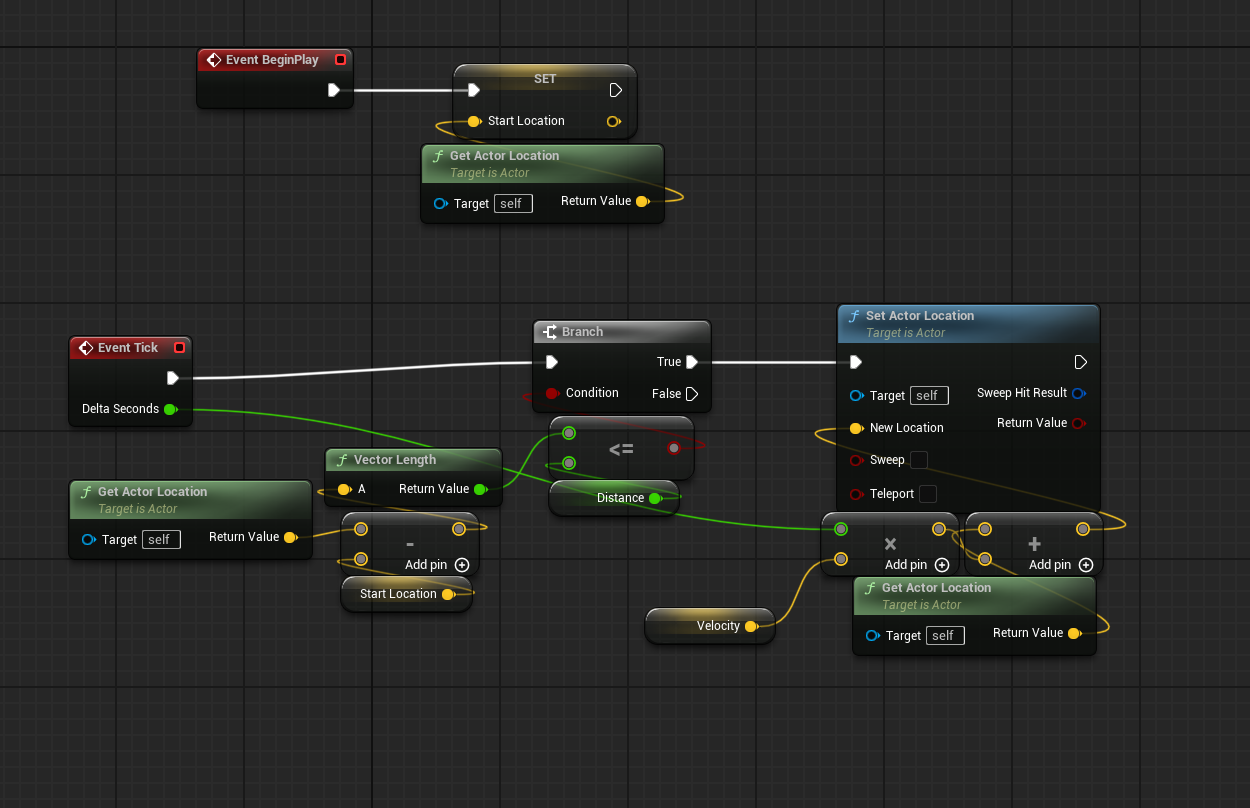Click the subtract node output pin
The image size is (1250, 808).
click(459, 529)
